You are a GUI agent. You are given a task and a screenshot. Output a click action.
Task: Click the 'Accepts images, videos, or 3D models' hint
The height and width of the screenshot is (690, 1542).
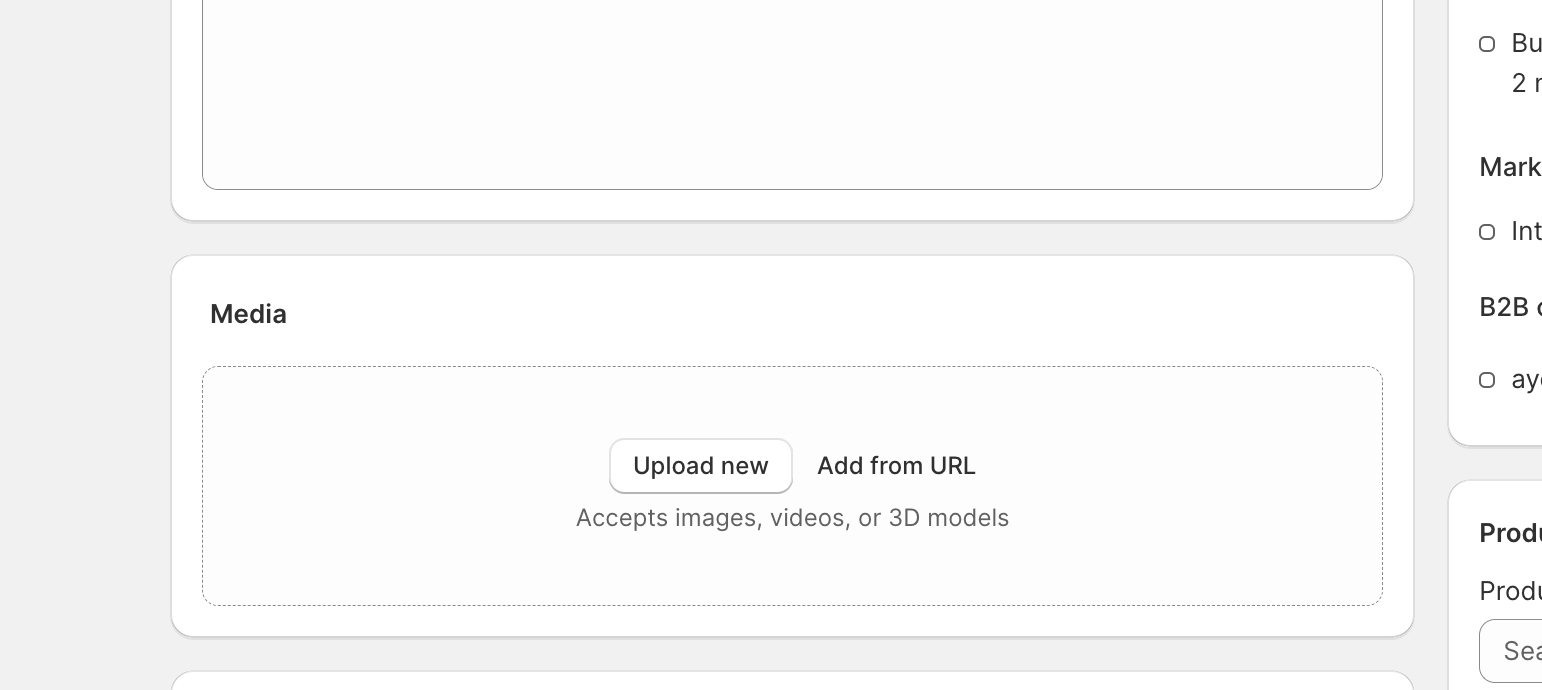pyautogui.click(x=792, y=518)
